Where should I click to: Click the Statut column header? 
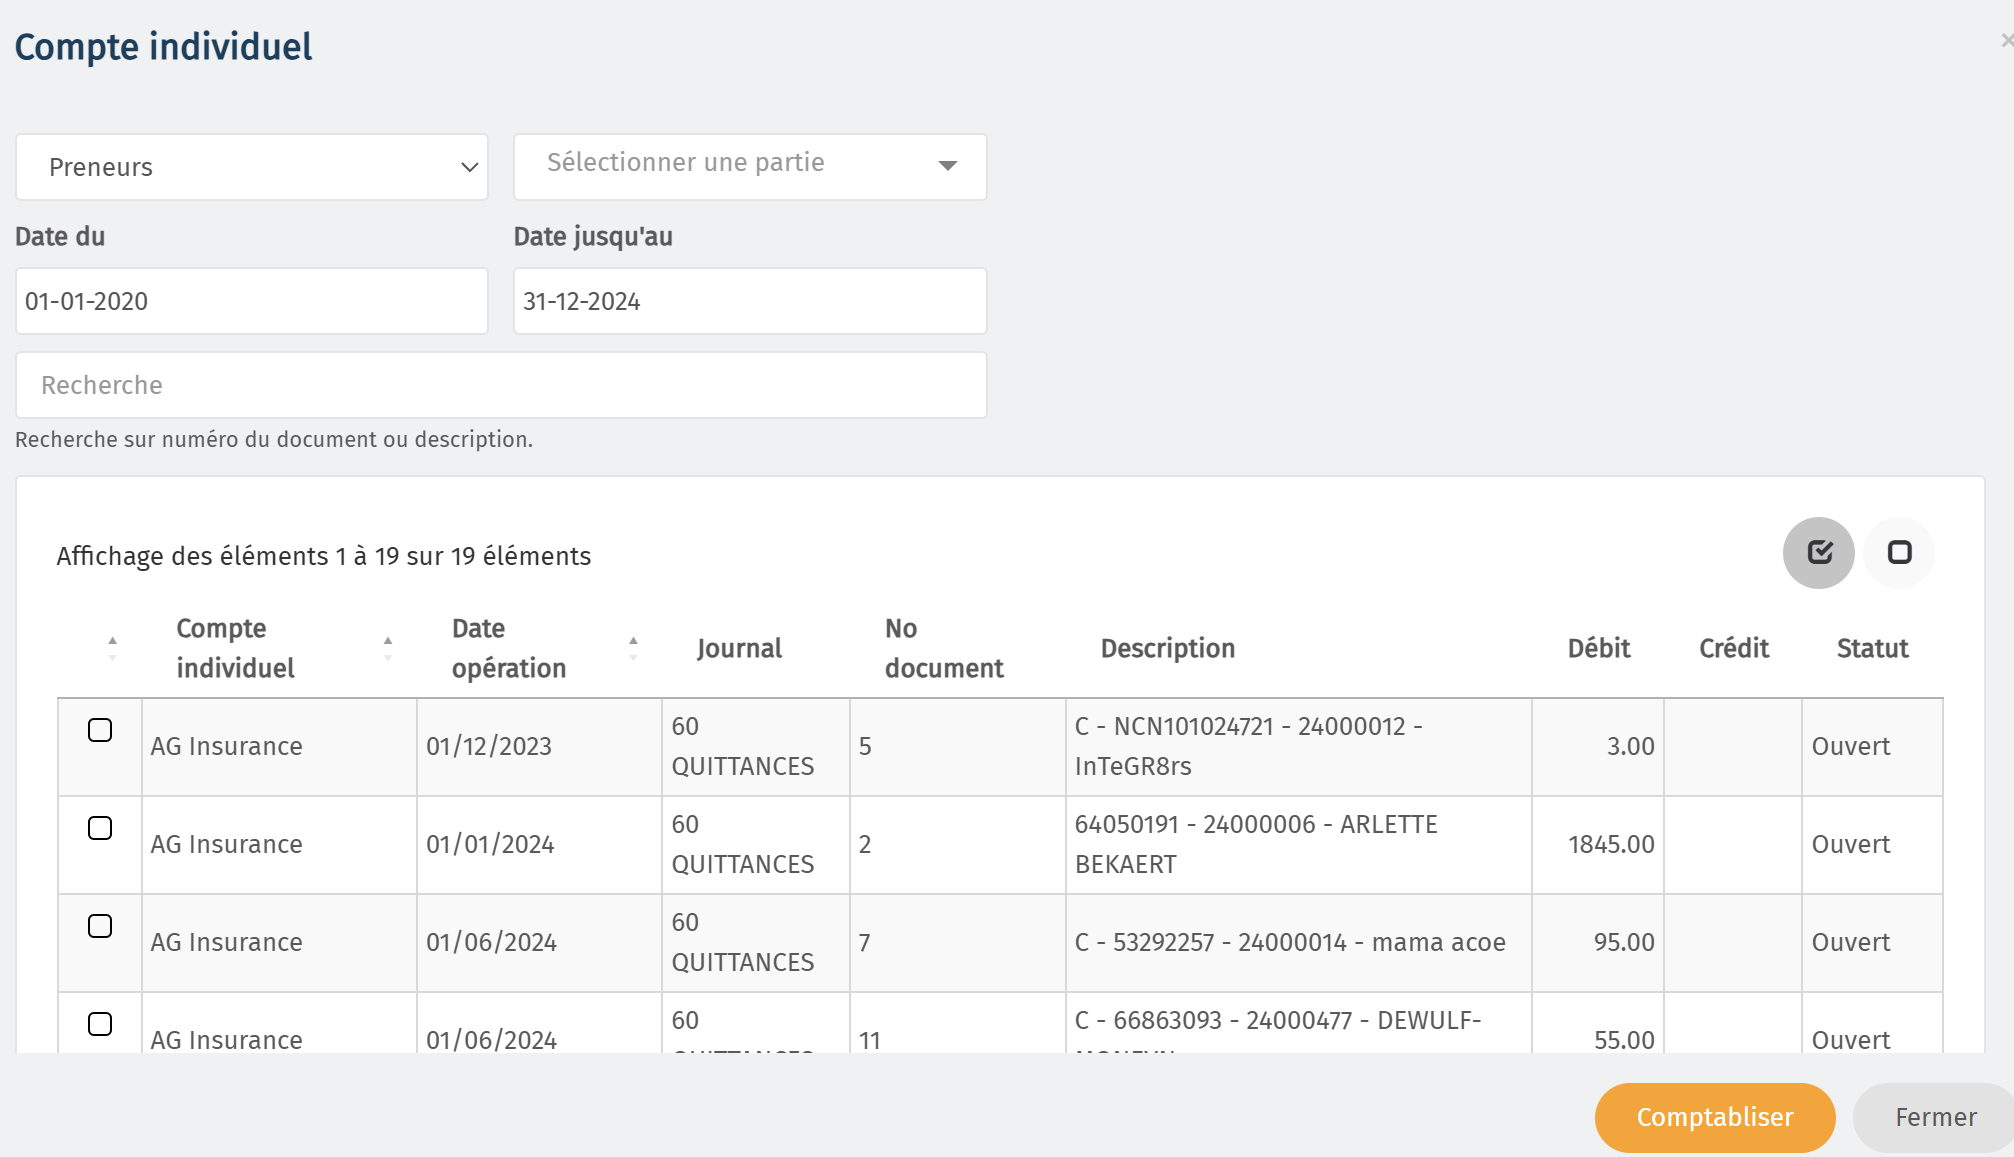[x=1873, y=648]
